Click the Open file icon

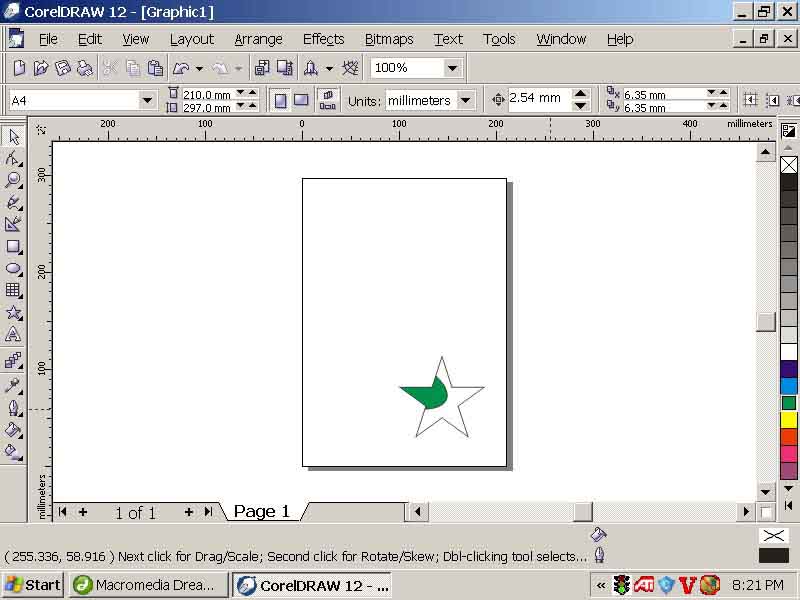click(41, 68)
